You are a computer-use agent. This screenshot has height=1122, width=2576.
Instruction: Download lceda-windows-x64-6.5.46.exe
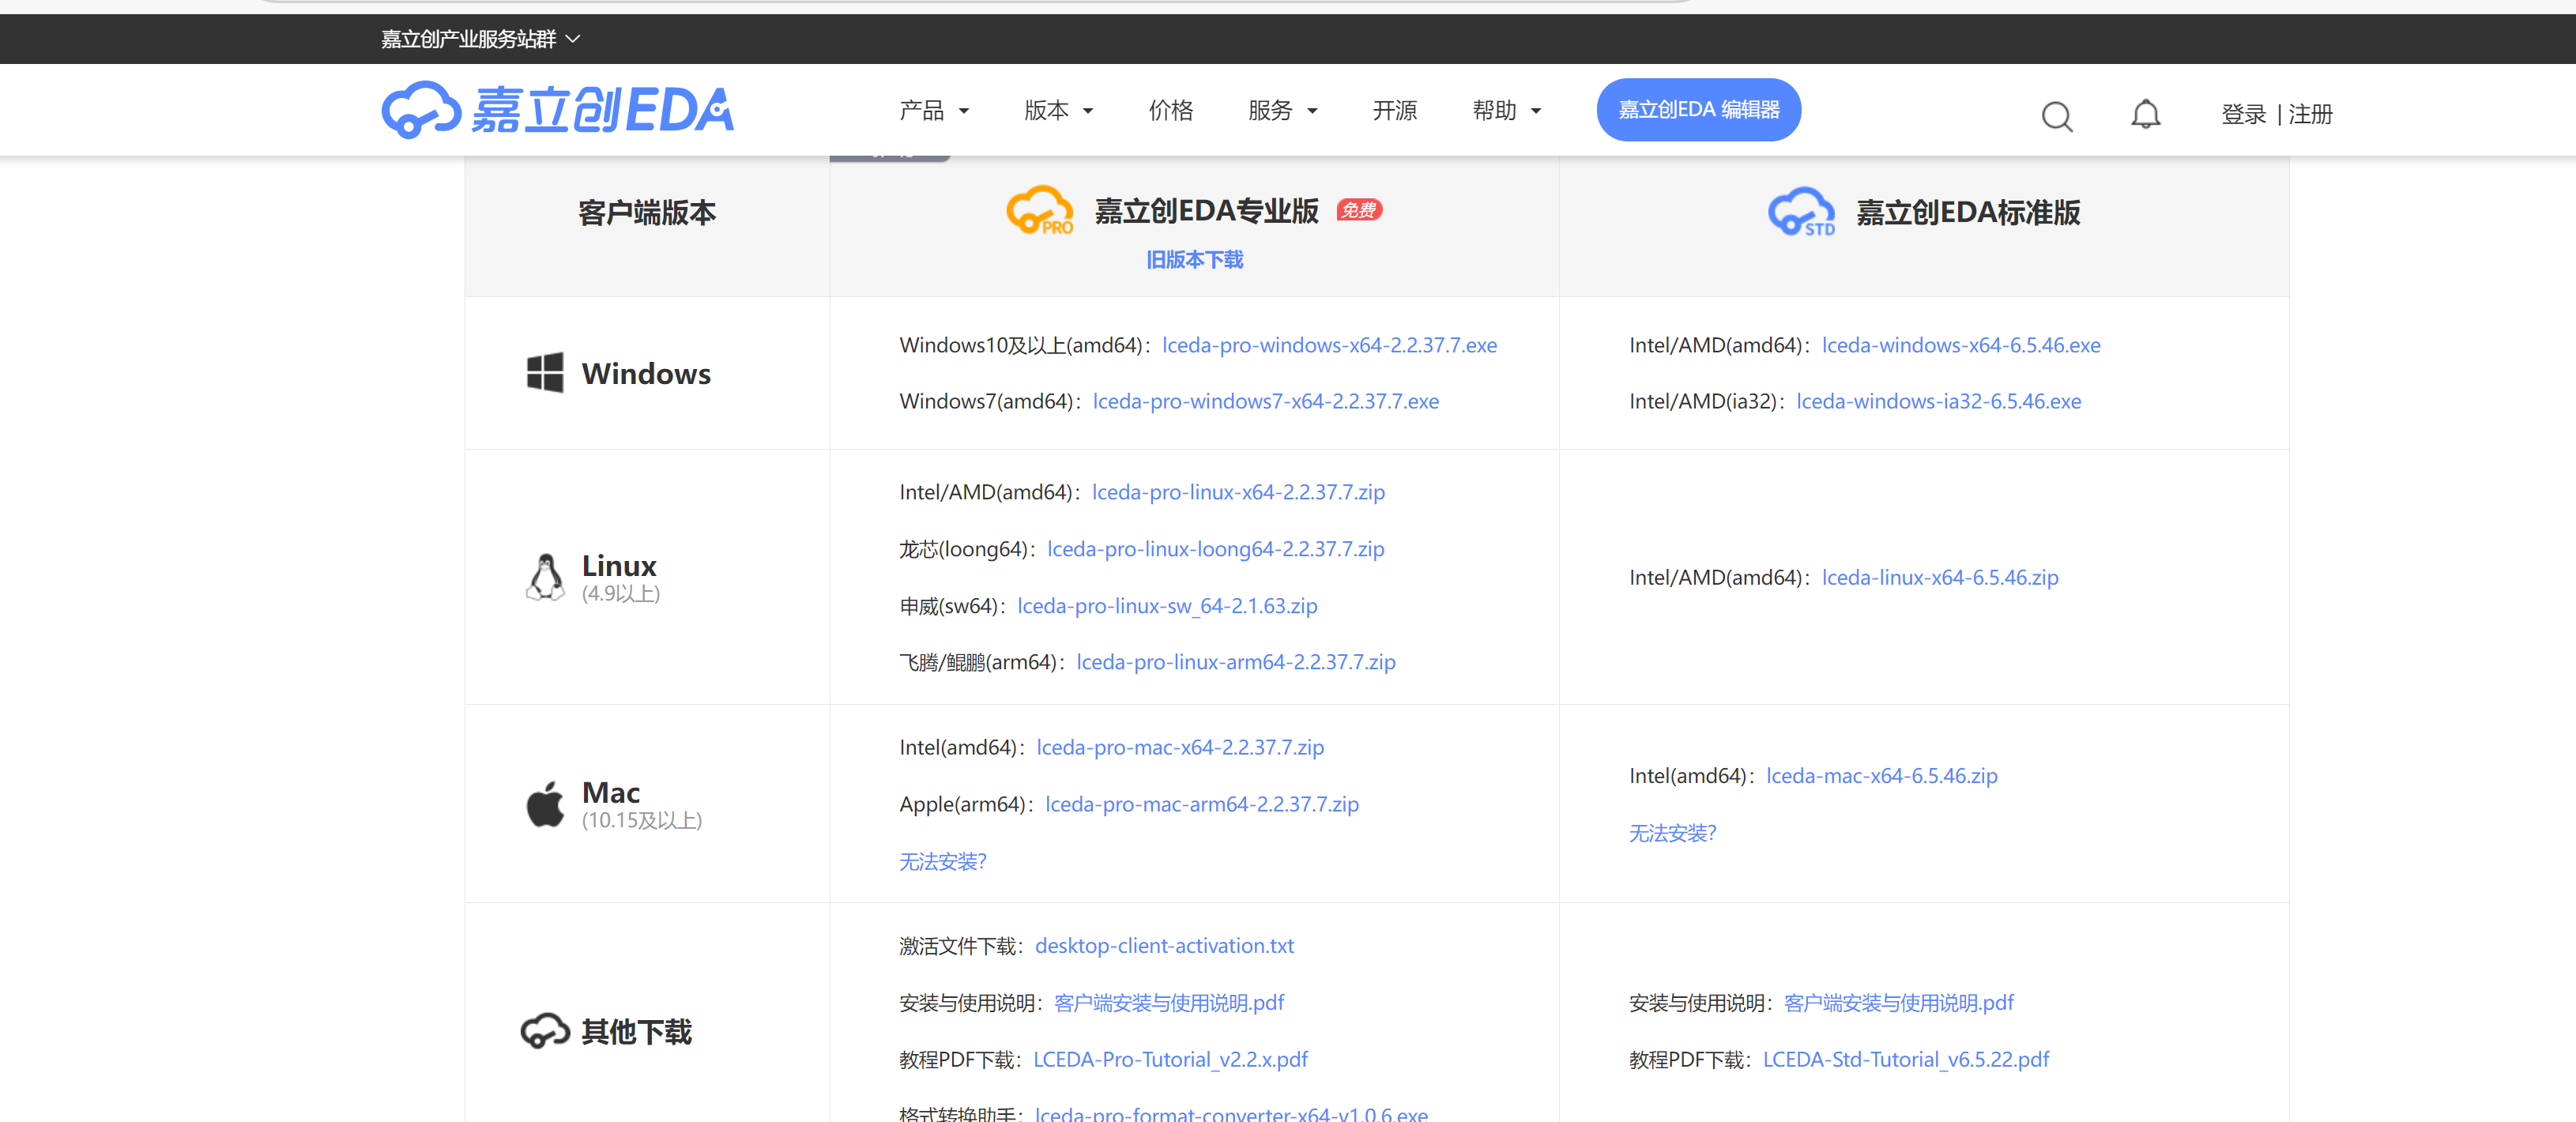pos(1960,345)
